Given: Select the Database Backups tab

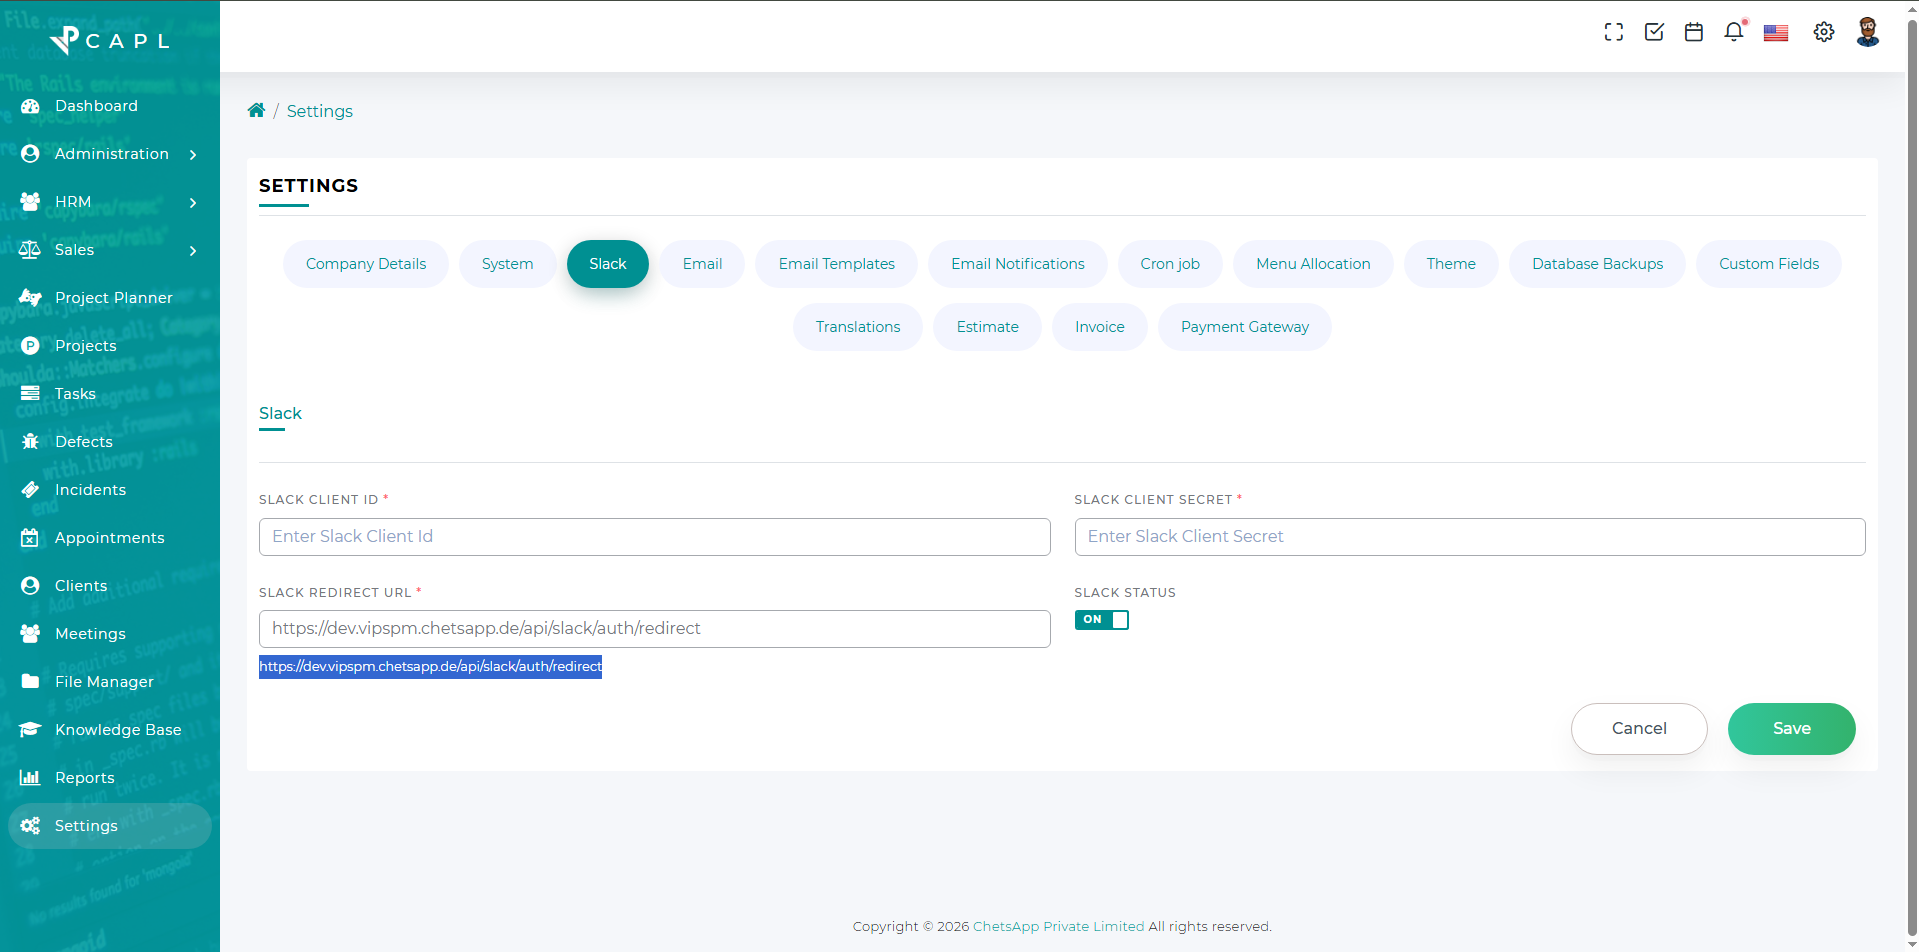Looking at the screenshot, I should pyautogui.click(x=1597, y=264).
